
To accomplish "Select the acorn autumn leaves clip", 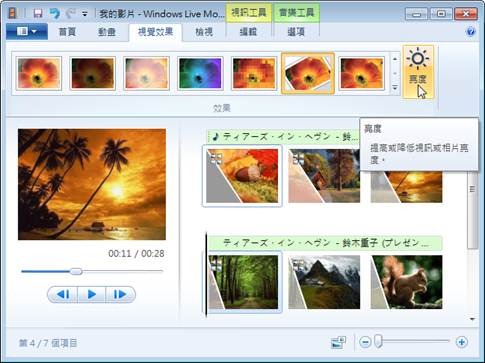I will 242,176.
